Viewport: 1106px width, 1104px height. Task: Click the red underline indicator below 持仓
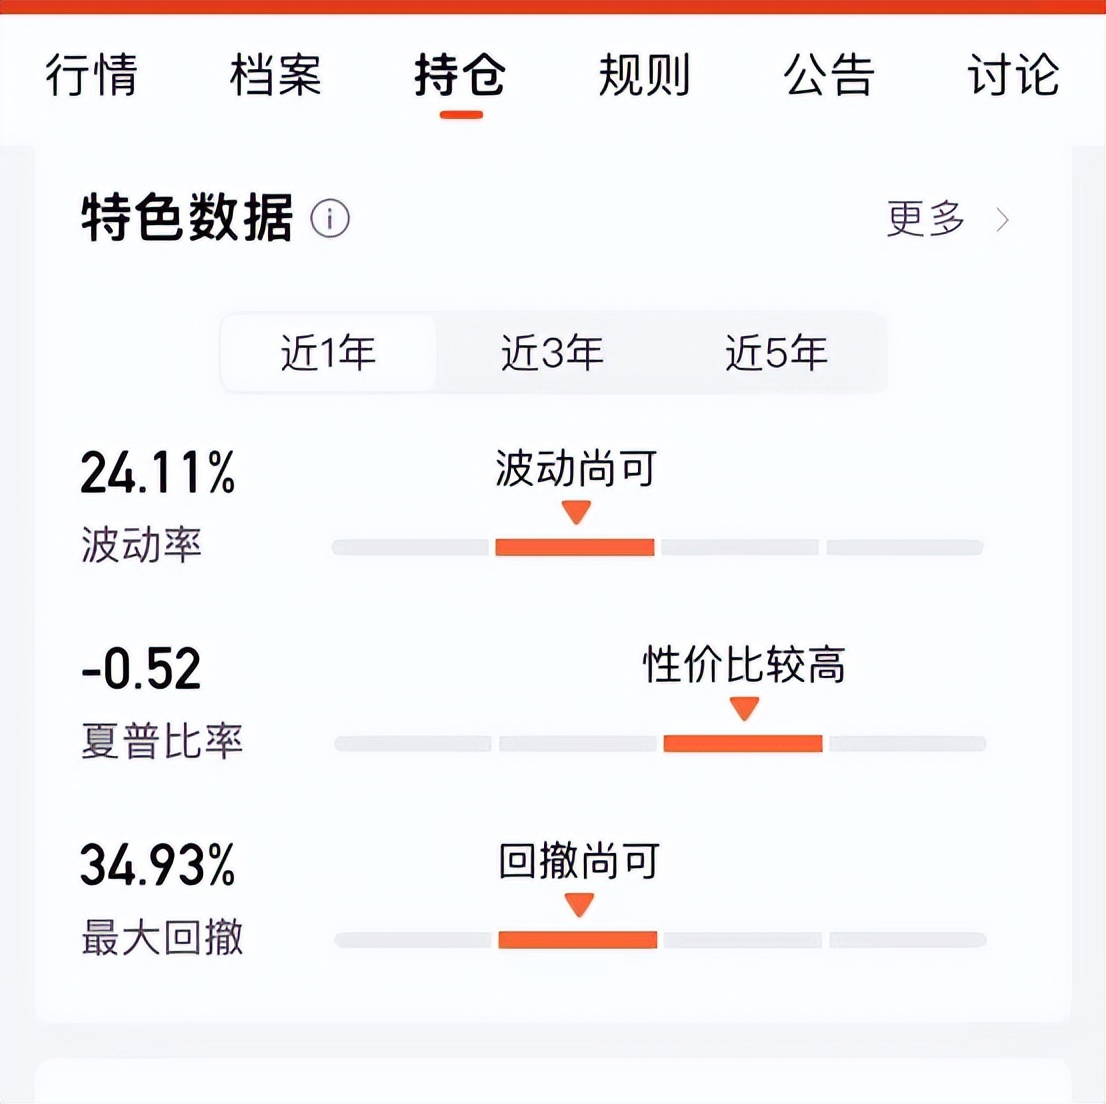(x=460, y=115)
